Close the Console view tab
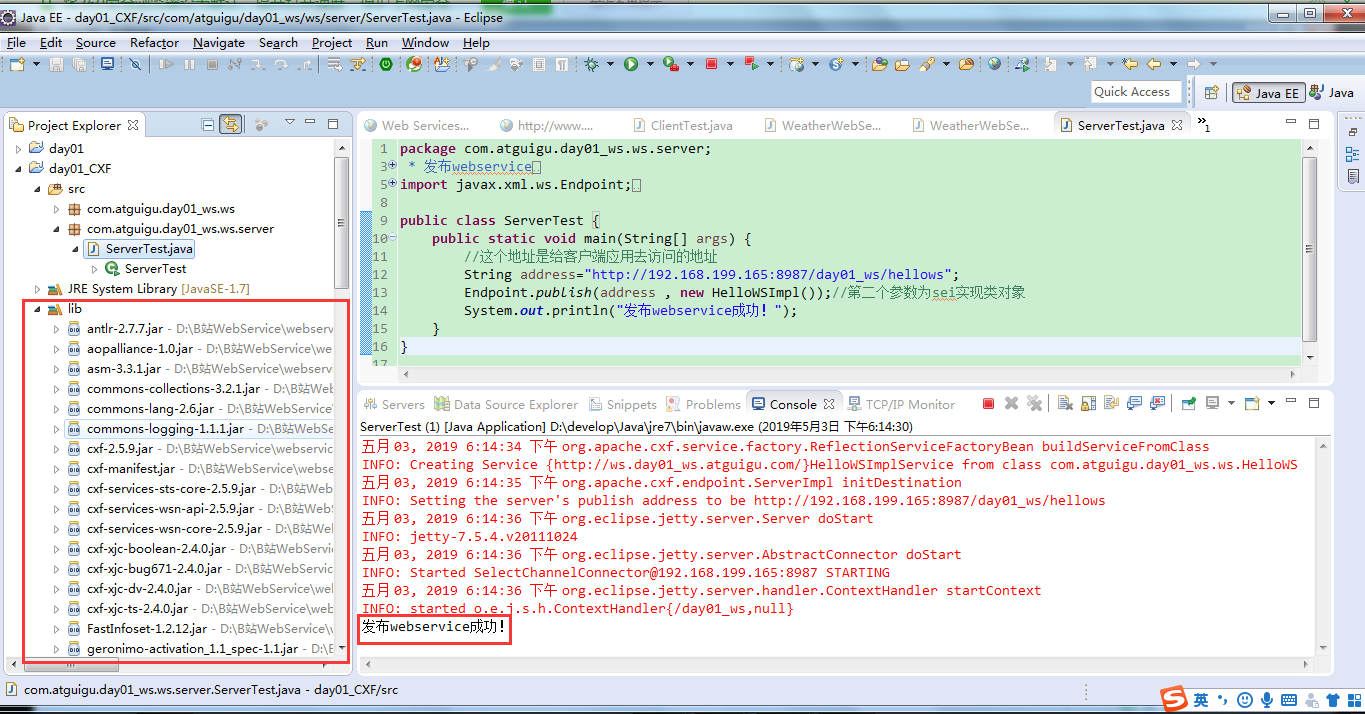 [828, 404]
